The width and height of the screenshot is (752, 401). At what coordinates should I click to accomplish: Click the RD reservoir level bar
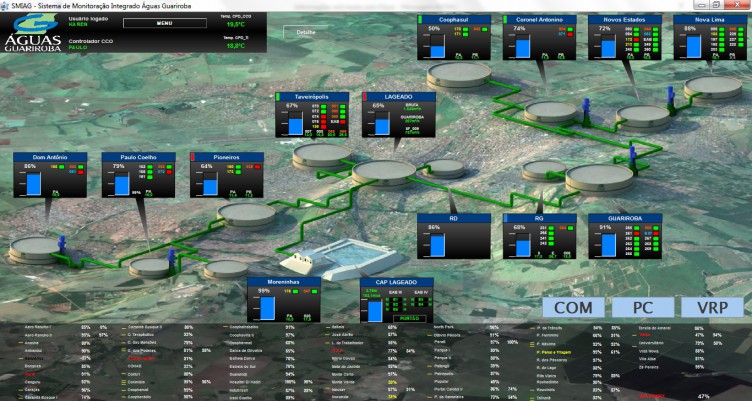(x=437, y=245)
